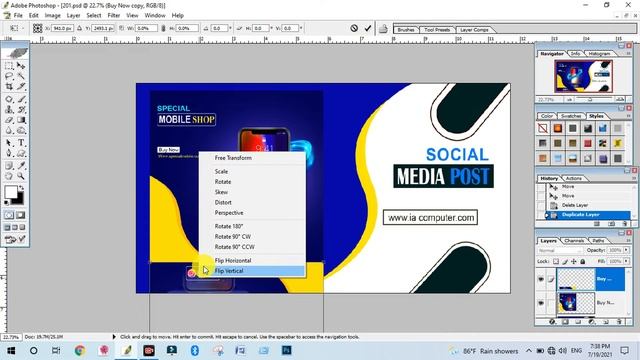Choose Perspective from context menu
Screen dimensions: 640x360
(252, 213)
